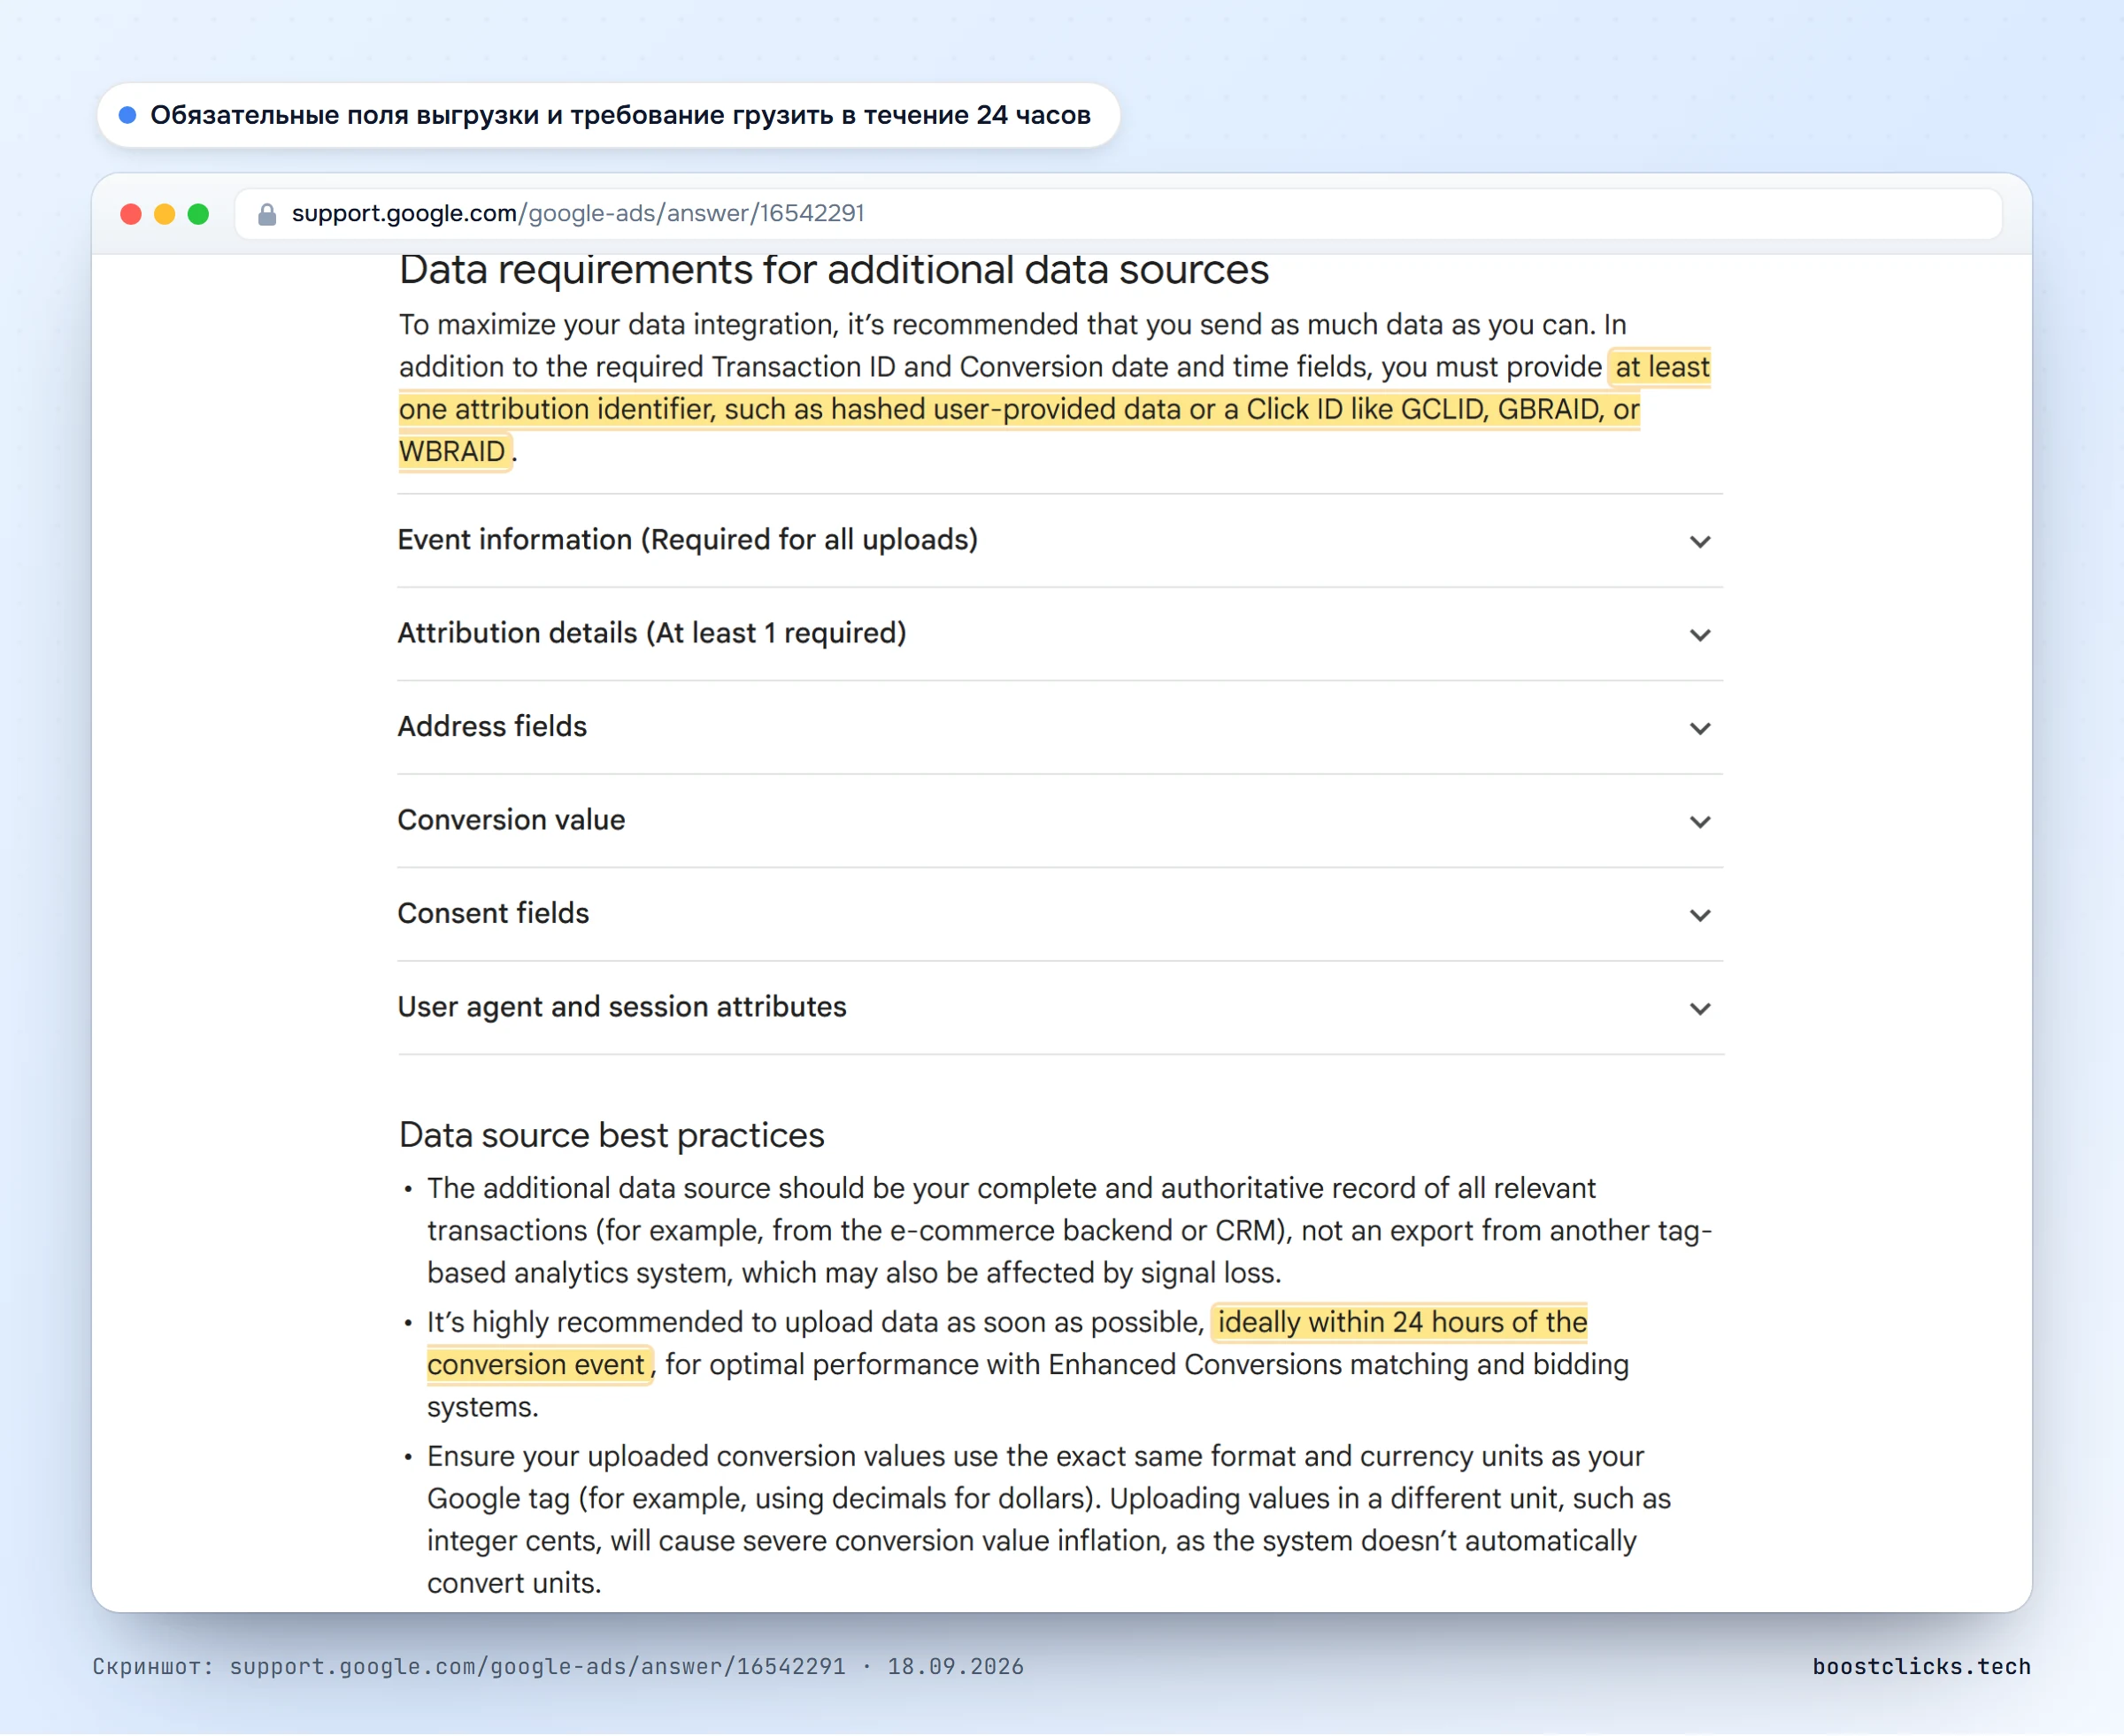Click the highlighted 'conversion event' text
This screenshot has width=2124, height=1736.
(x=538, y=1364)
